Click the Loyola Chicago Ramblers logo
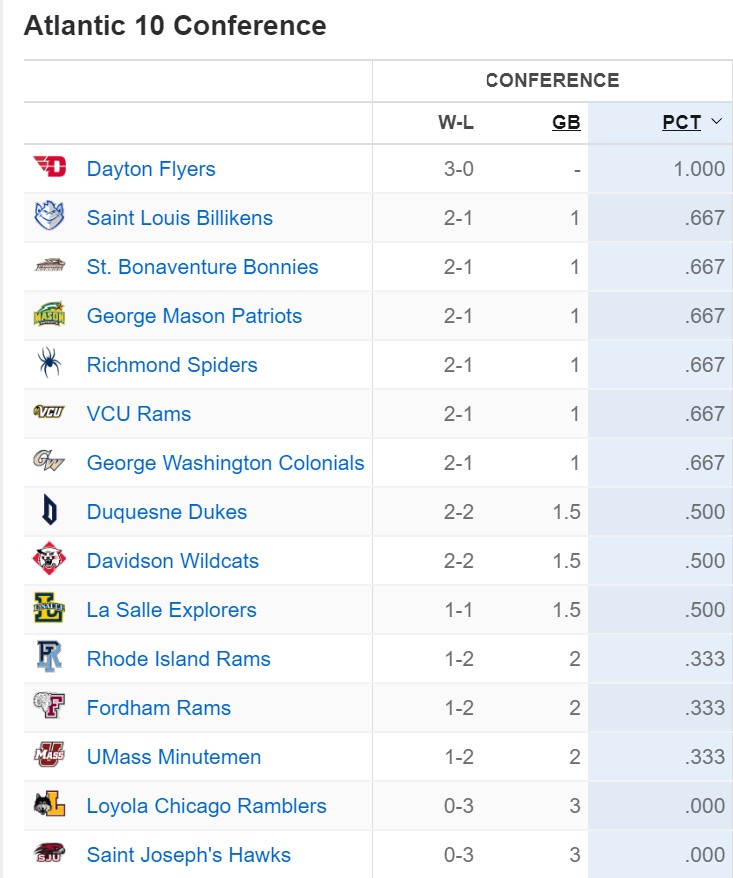 click(x=49, y=805)
